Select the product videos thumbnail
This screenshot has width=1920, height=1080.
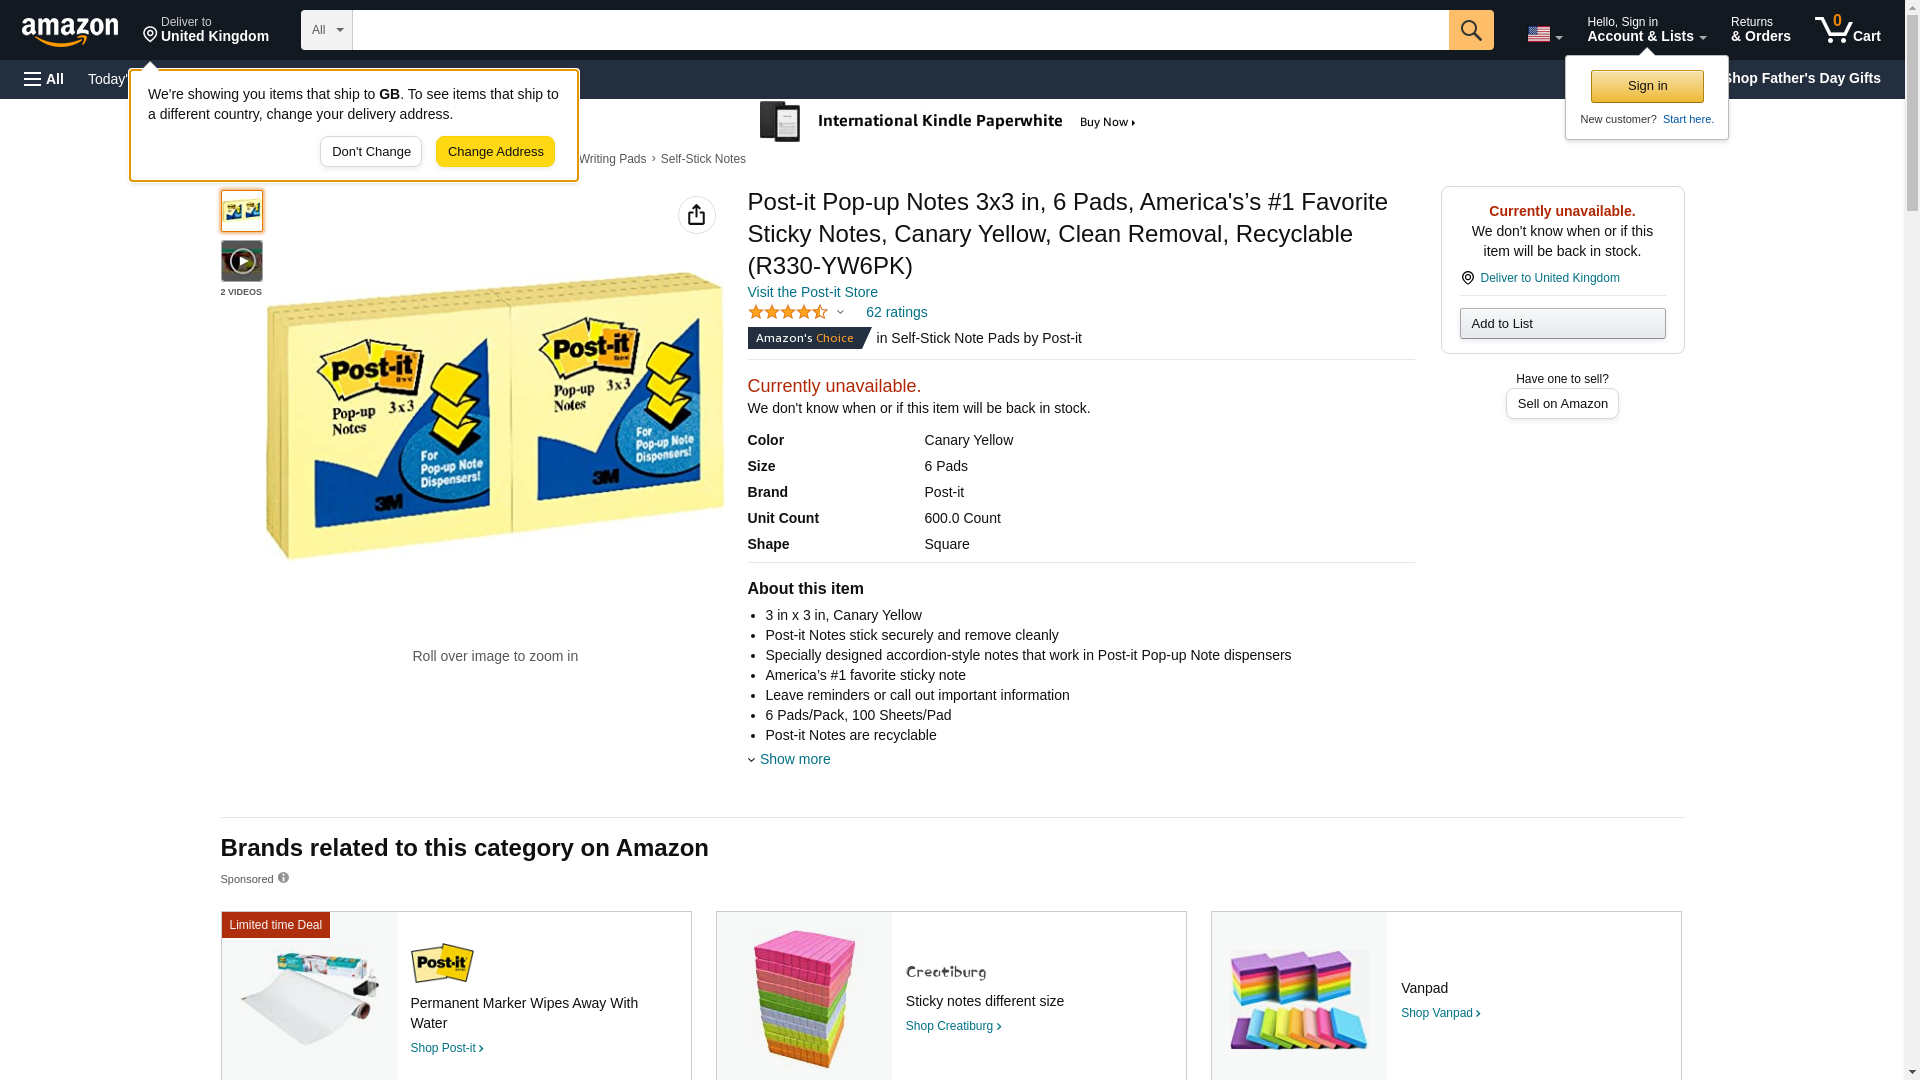coord(241,261)
